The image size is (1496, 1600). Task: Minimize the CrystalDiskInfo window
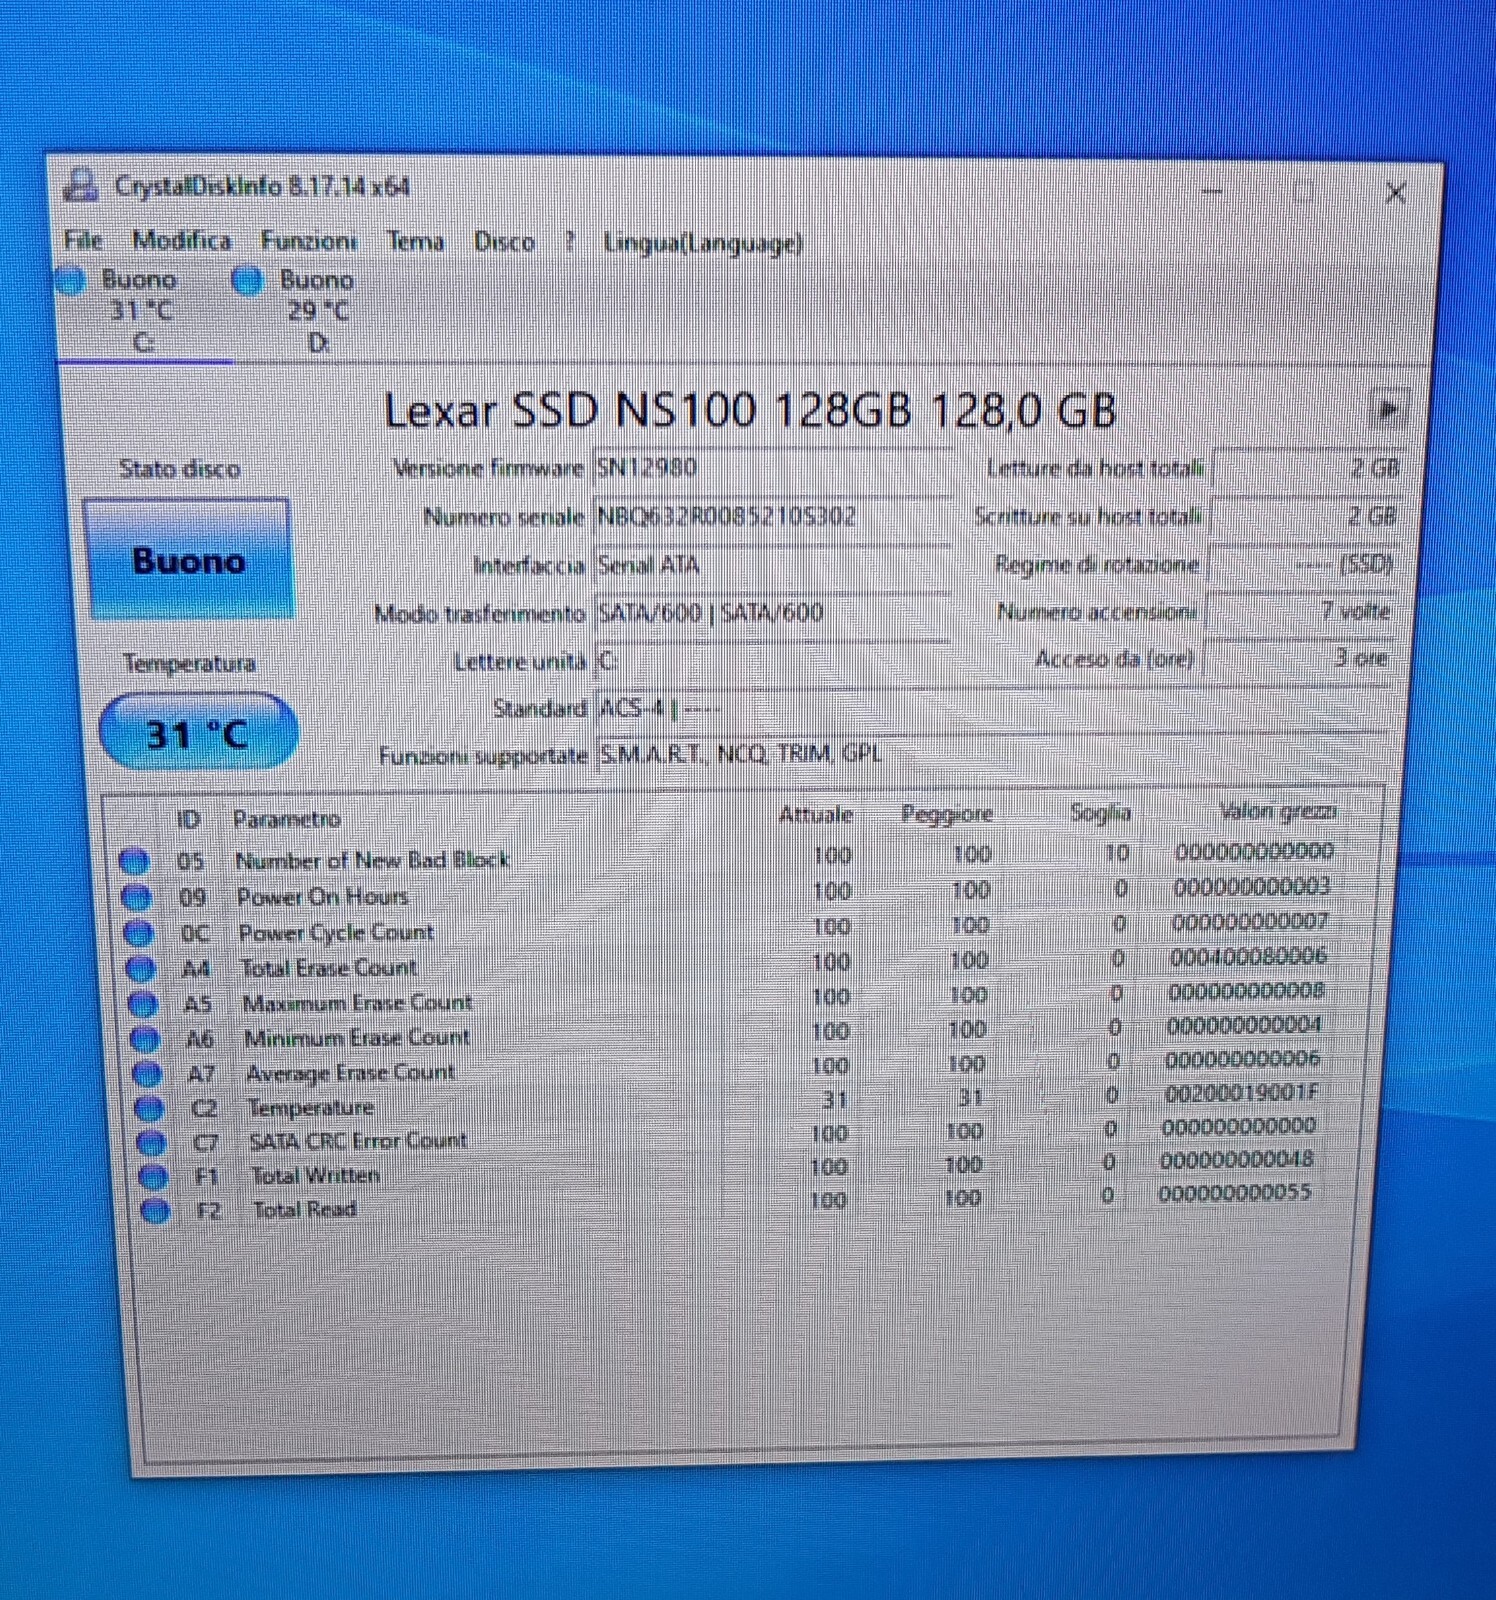click(x=1212, y=190)
